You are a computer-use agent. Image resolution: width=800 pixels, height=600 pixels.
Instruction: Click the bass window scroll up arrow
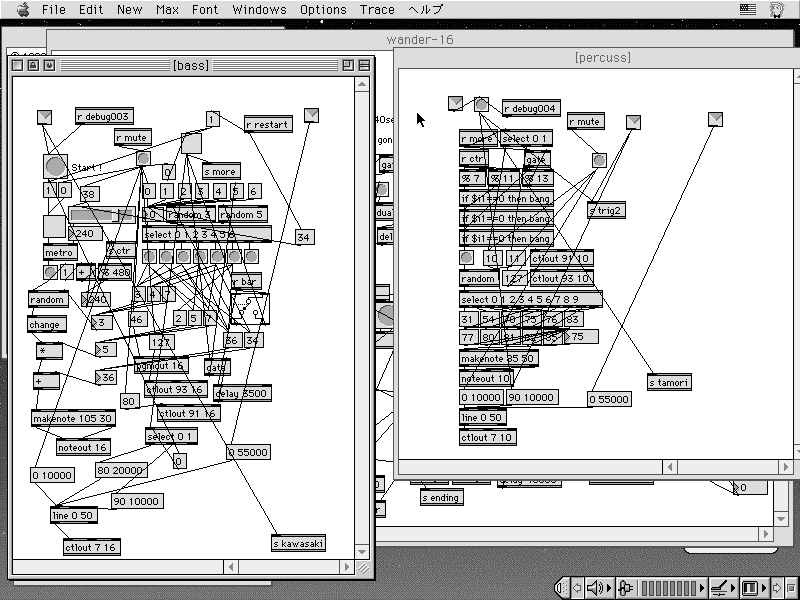(x=362, y=84)
